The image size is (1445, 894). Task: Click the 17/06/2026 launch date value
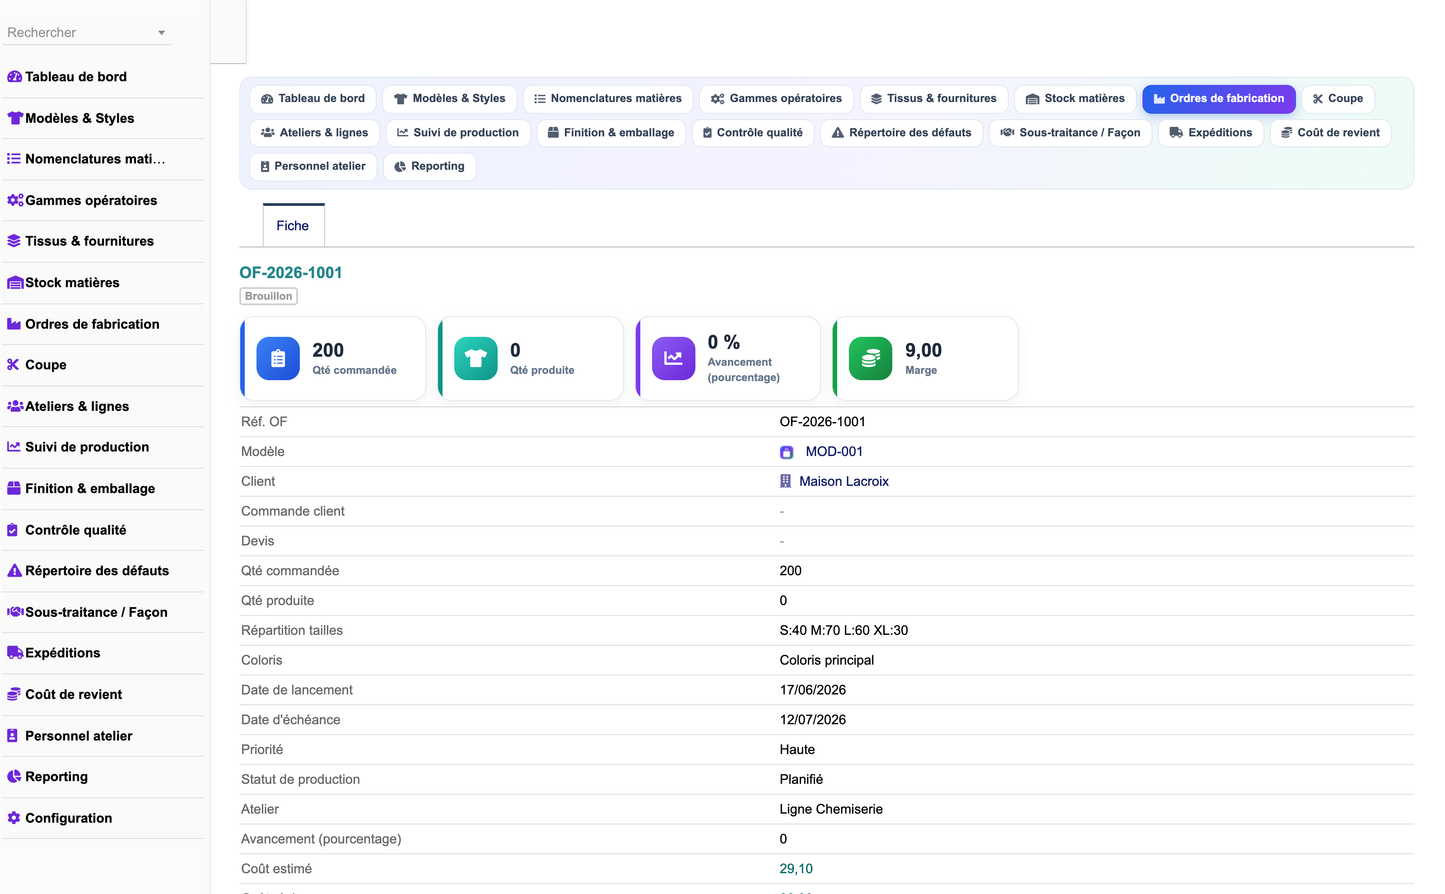813,690
